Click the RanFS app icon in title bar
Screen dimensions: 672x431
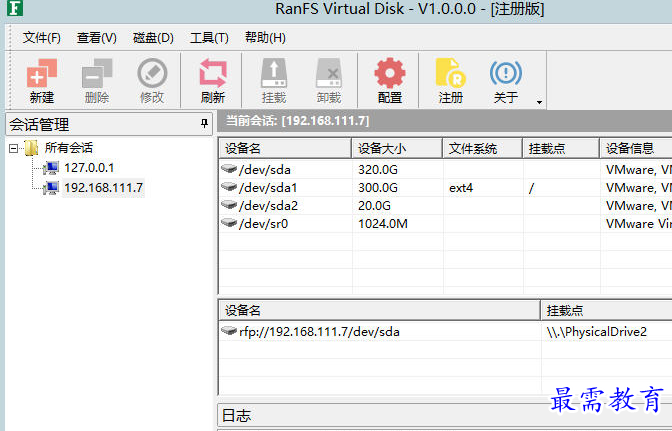coord(15,8)
